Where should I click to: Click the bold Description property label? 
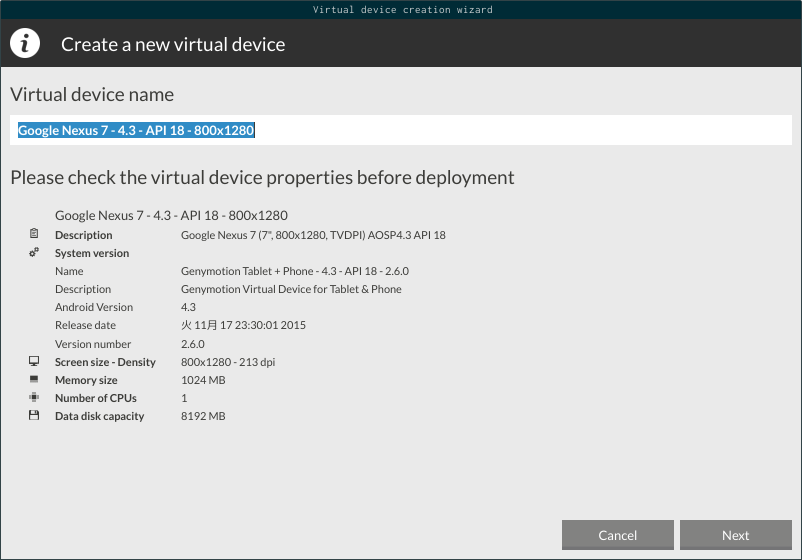(84, 235)
